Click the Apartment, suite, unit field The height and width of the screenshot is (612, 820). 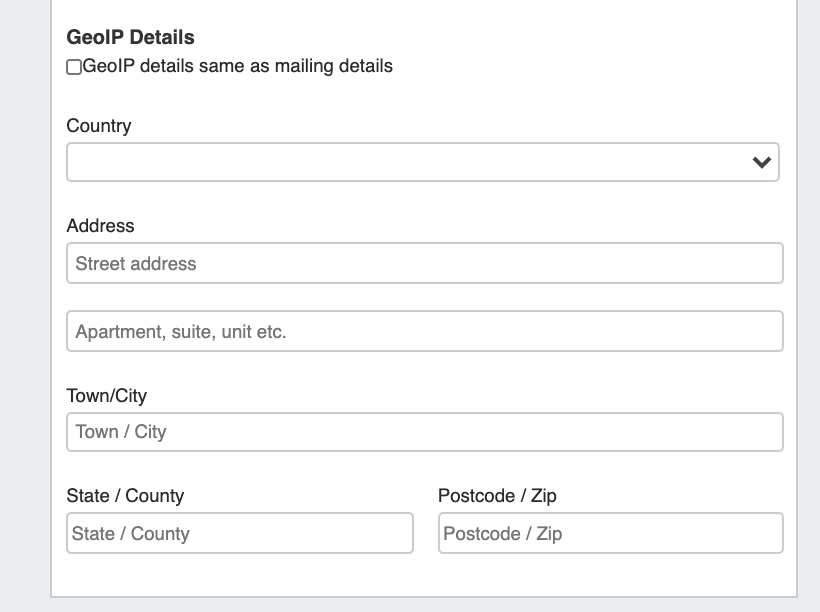[x=424, y=332]
